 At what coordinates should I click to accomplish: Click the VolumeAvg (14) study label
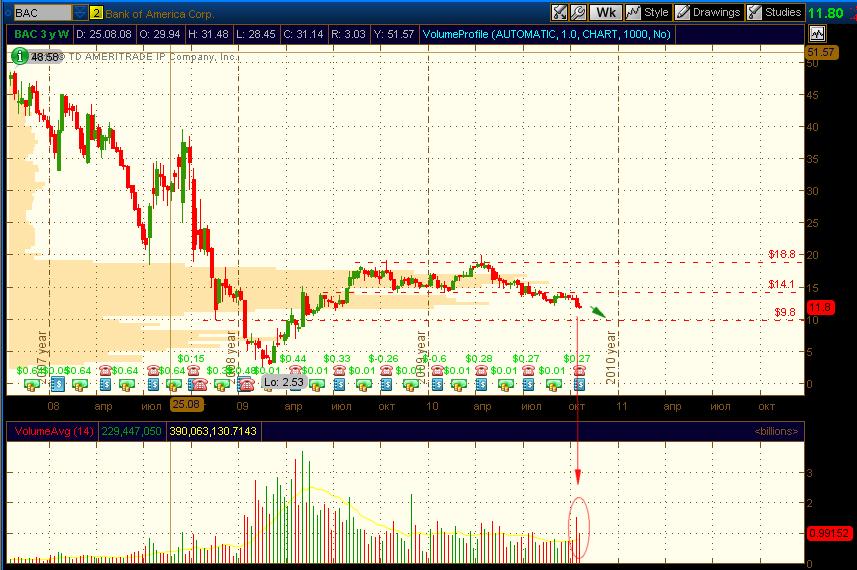52,431
